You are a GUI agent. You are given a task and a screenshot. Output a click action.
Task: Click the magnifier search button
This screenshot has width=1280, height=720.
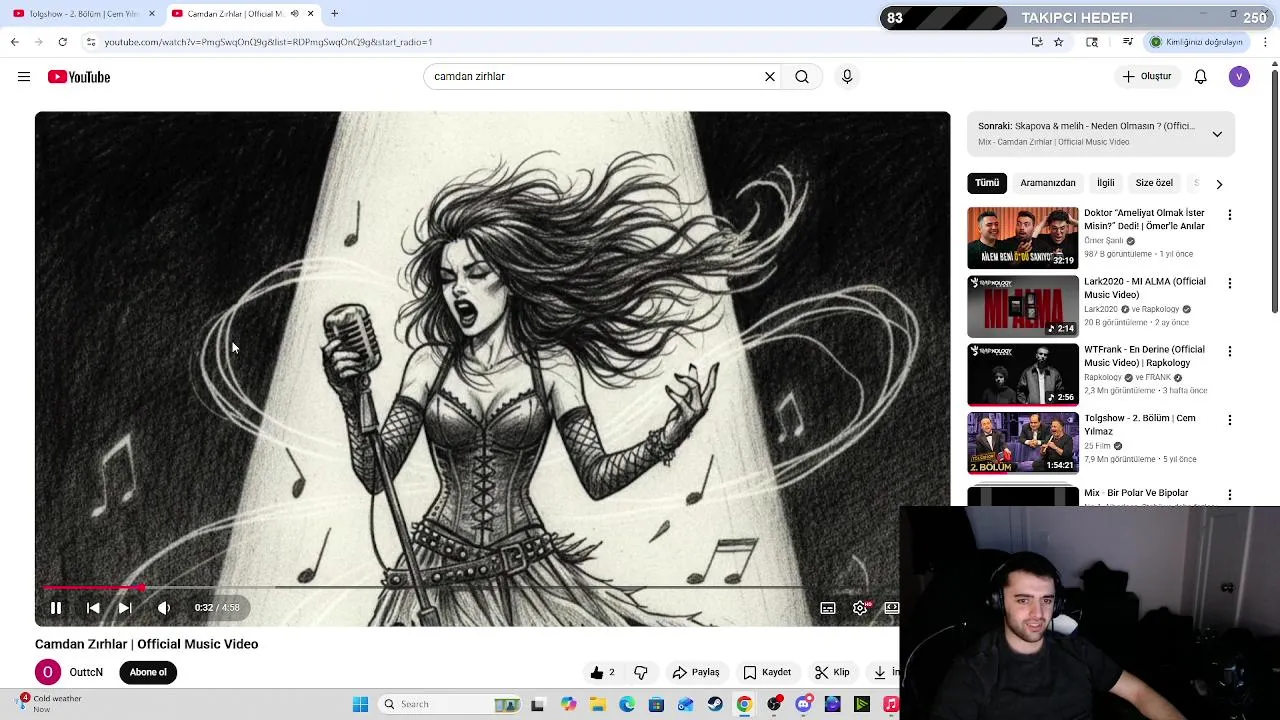(x=802, y=76)
